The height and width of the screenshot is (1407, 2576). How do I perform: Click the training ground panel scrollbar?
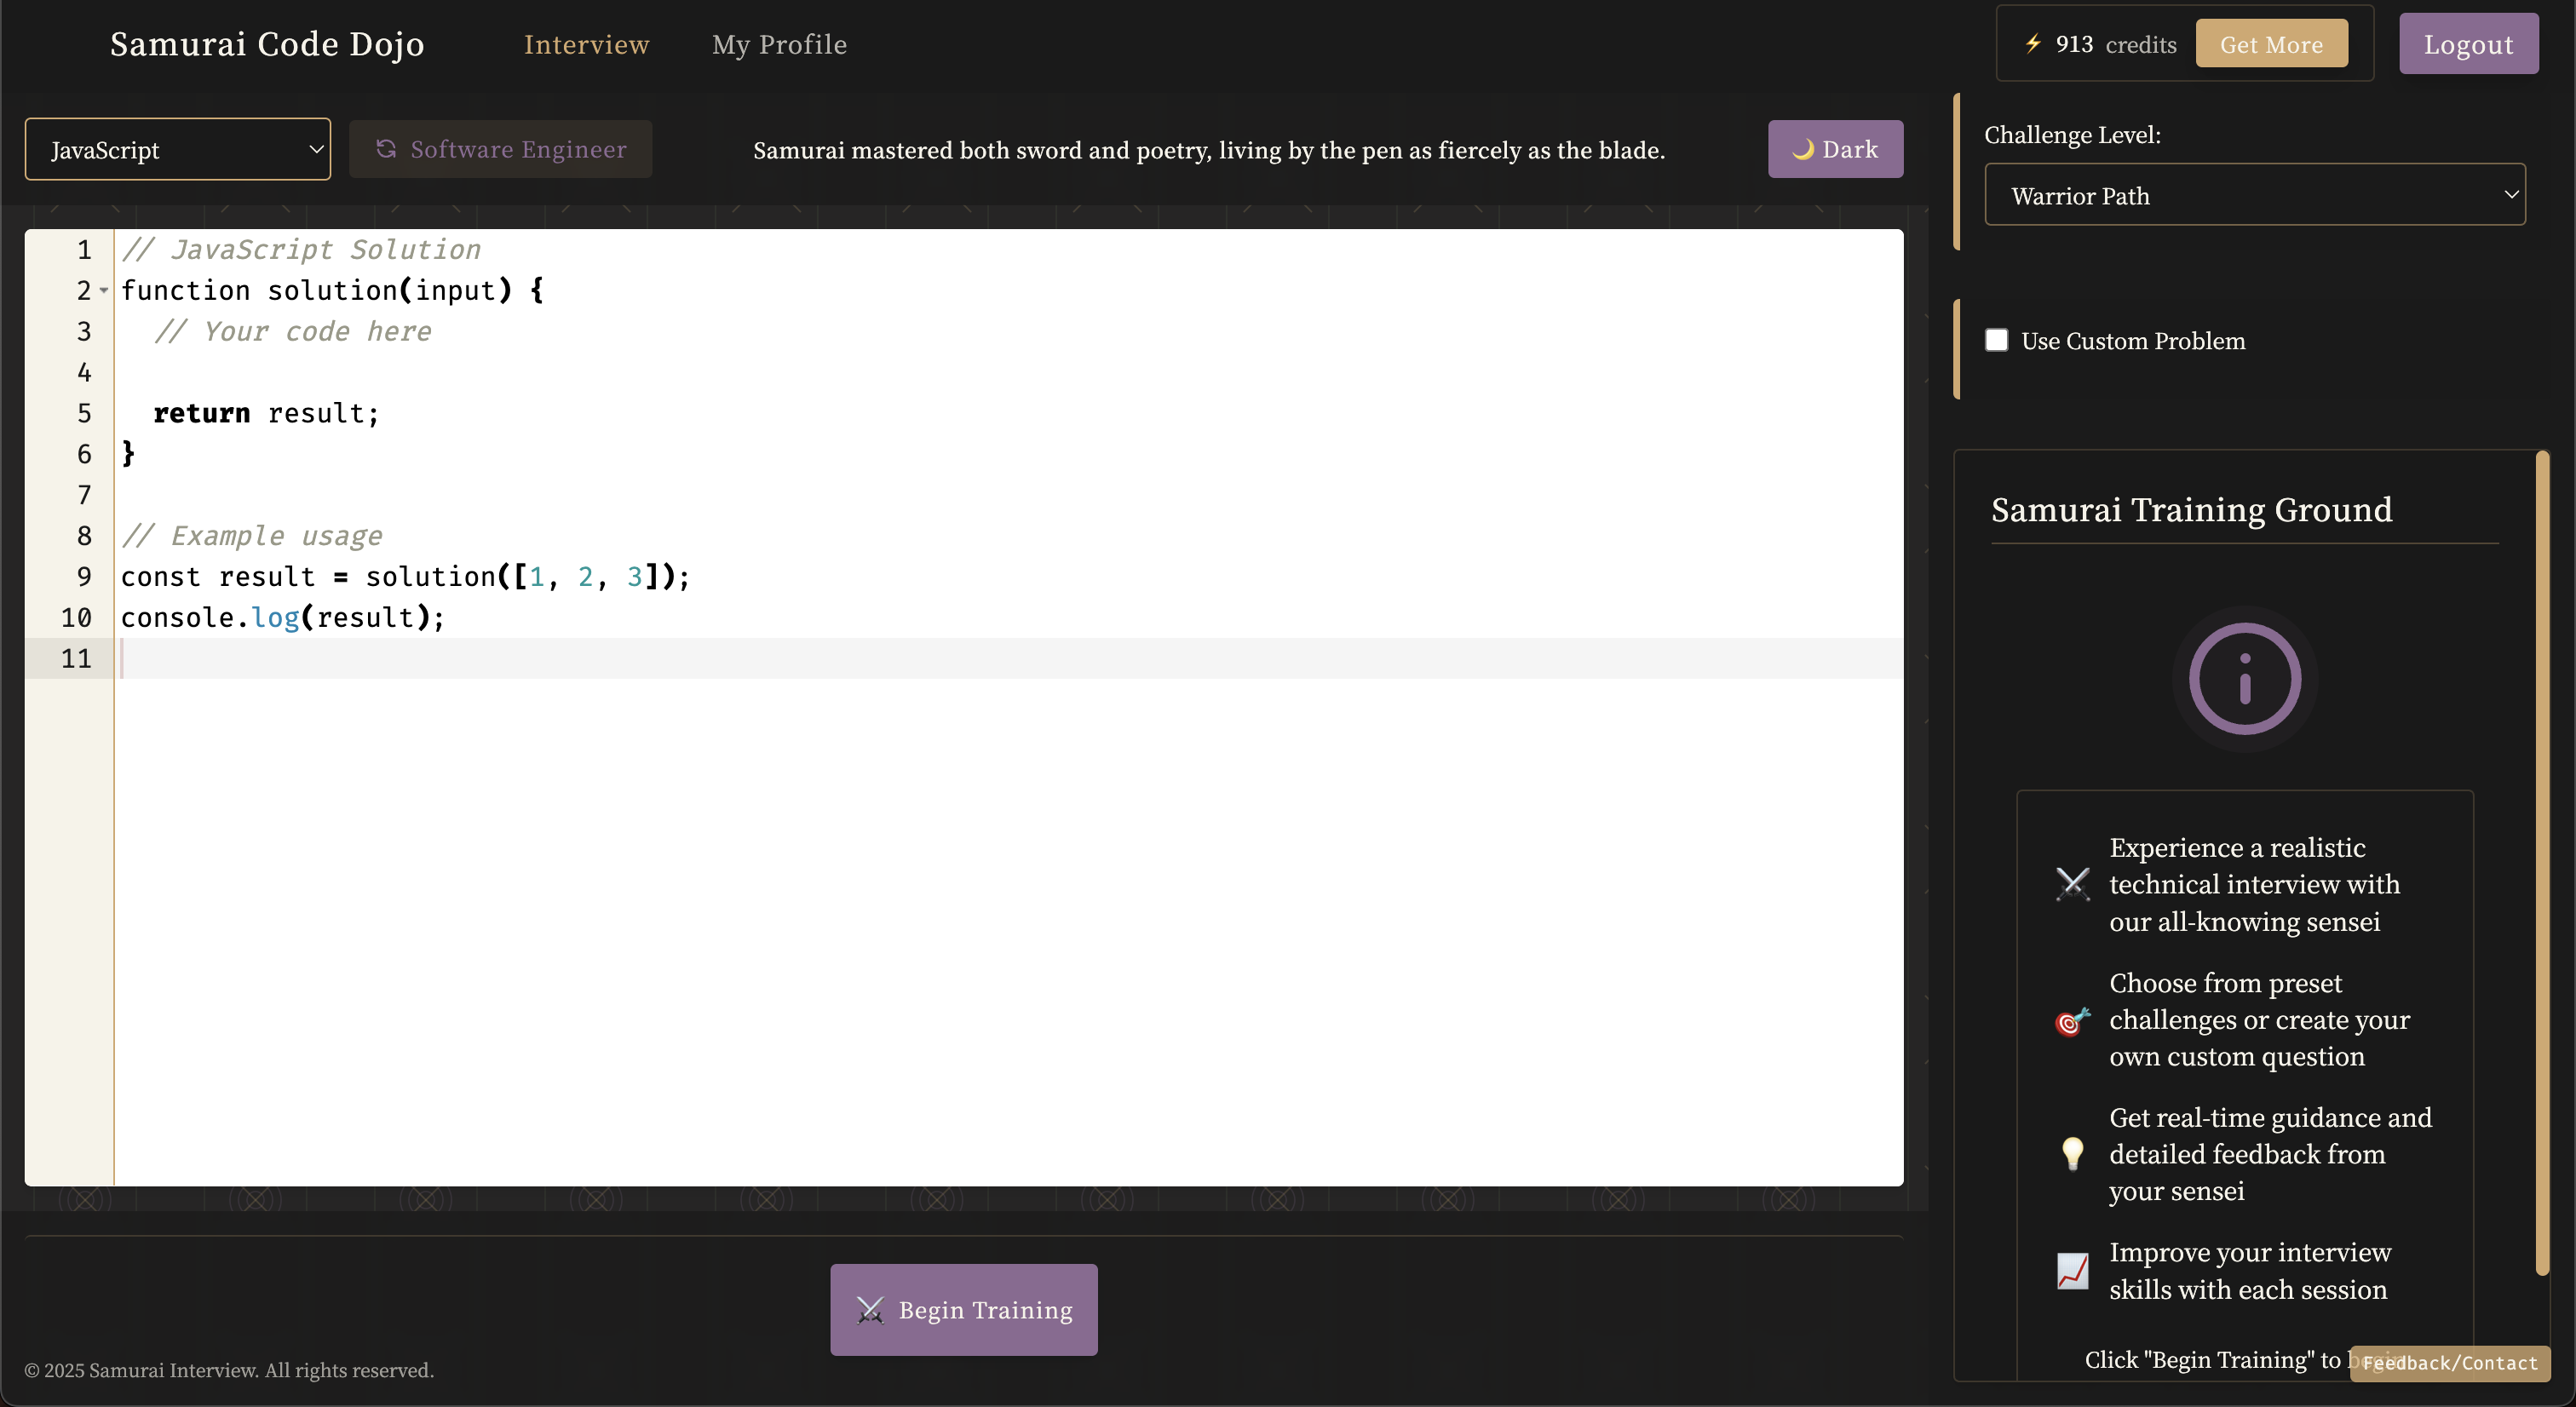pos(2542,864)
